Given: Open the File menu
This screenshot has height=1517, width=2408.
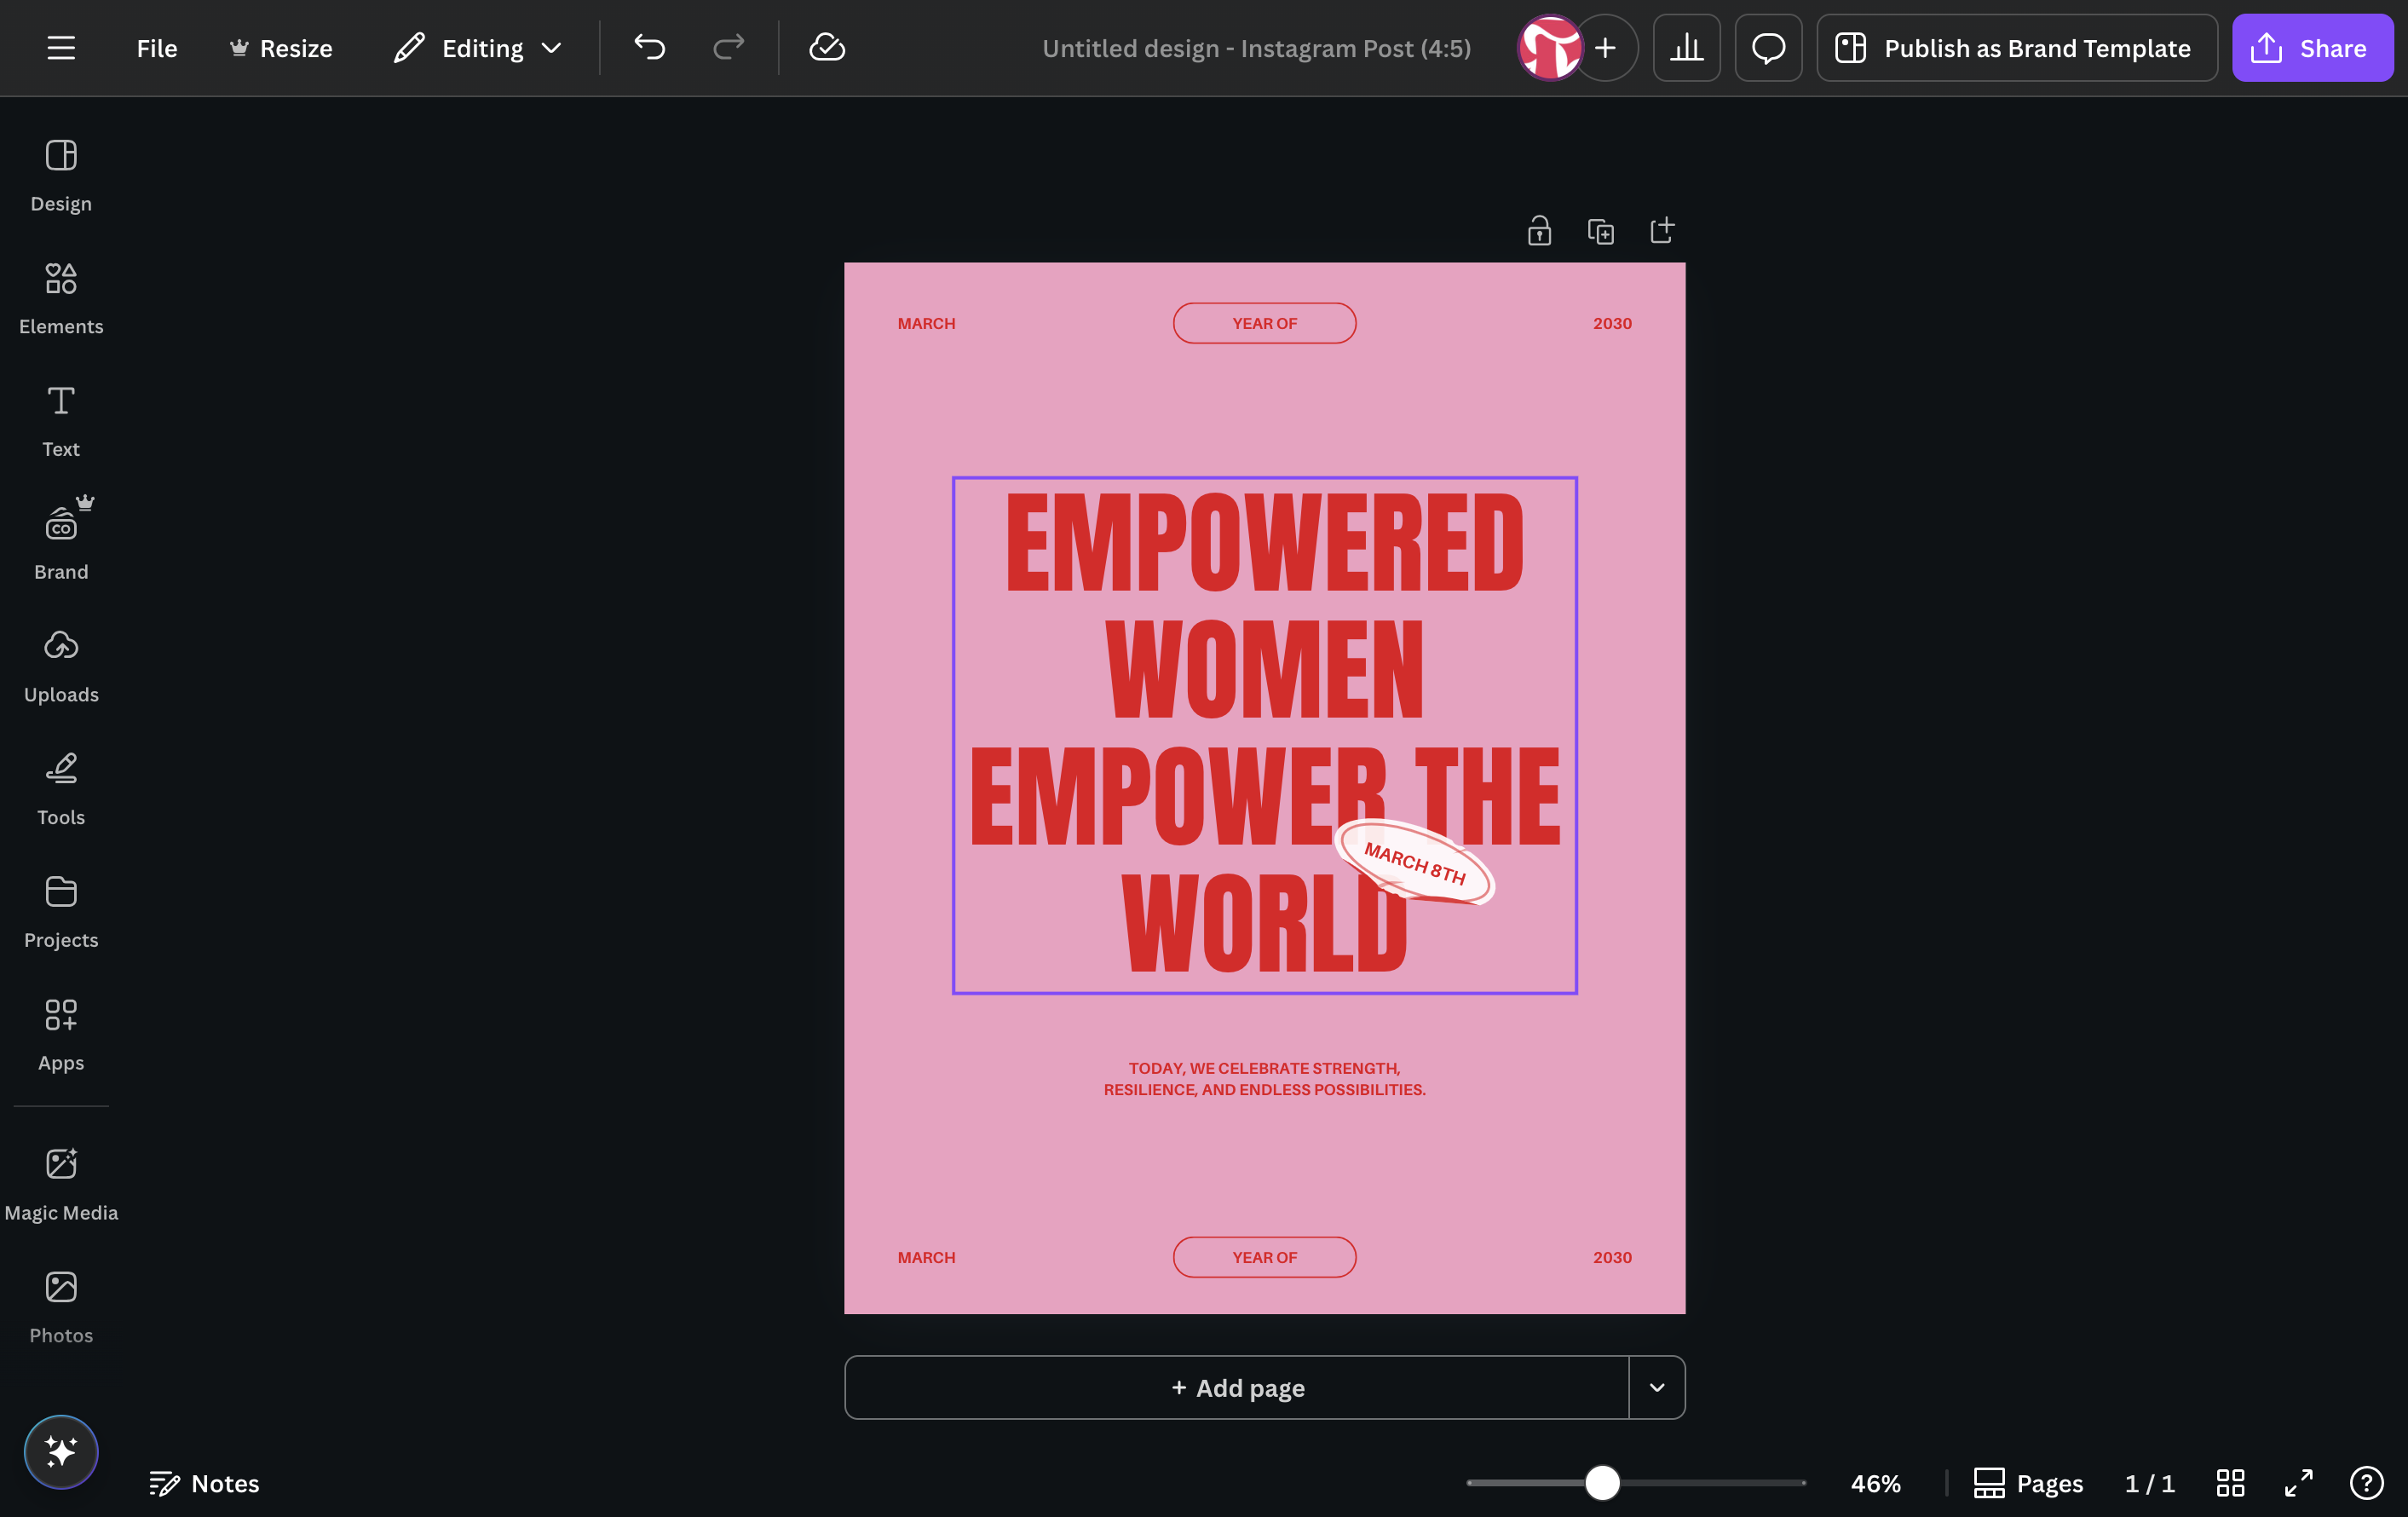Looking at the screenshot, I should point(157,48).
